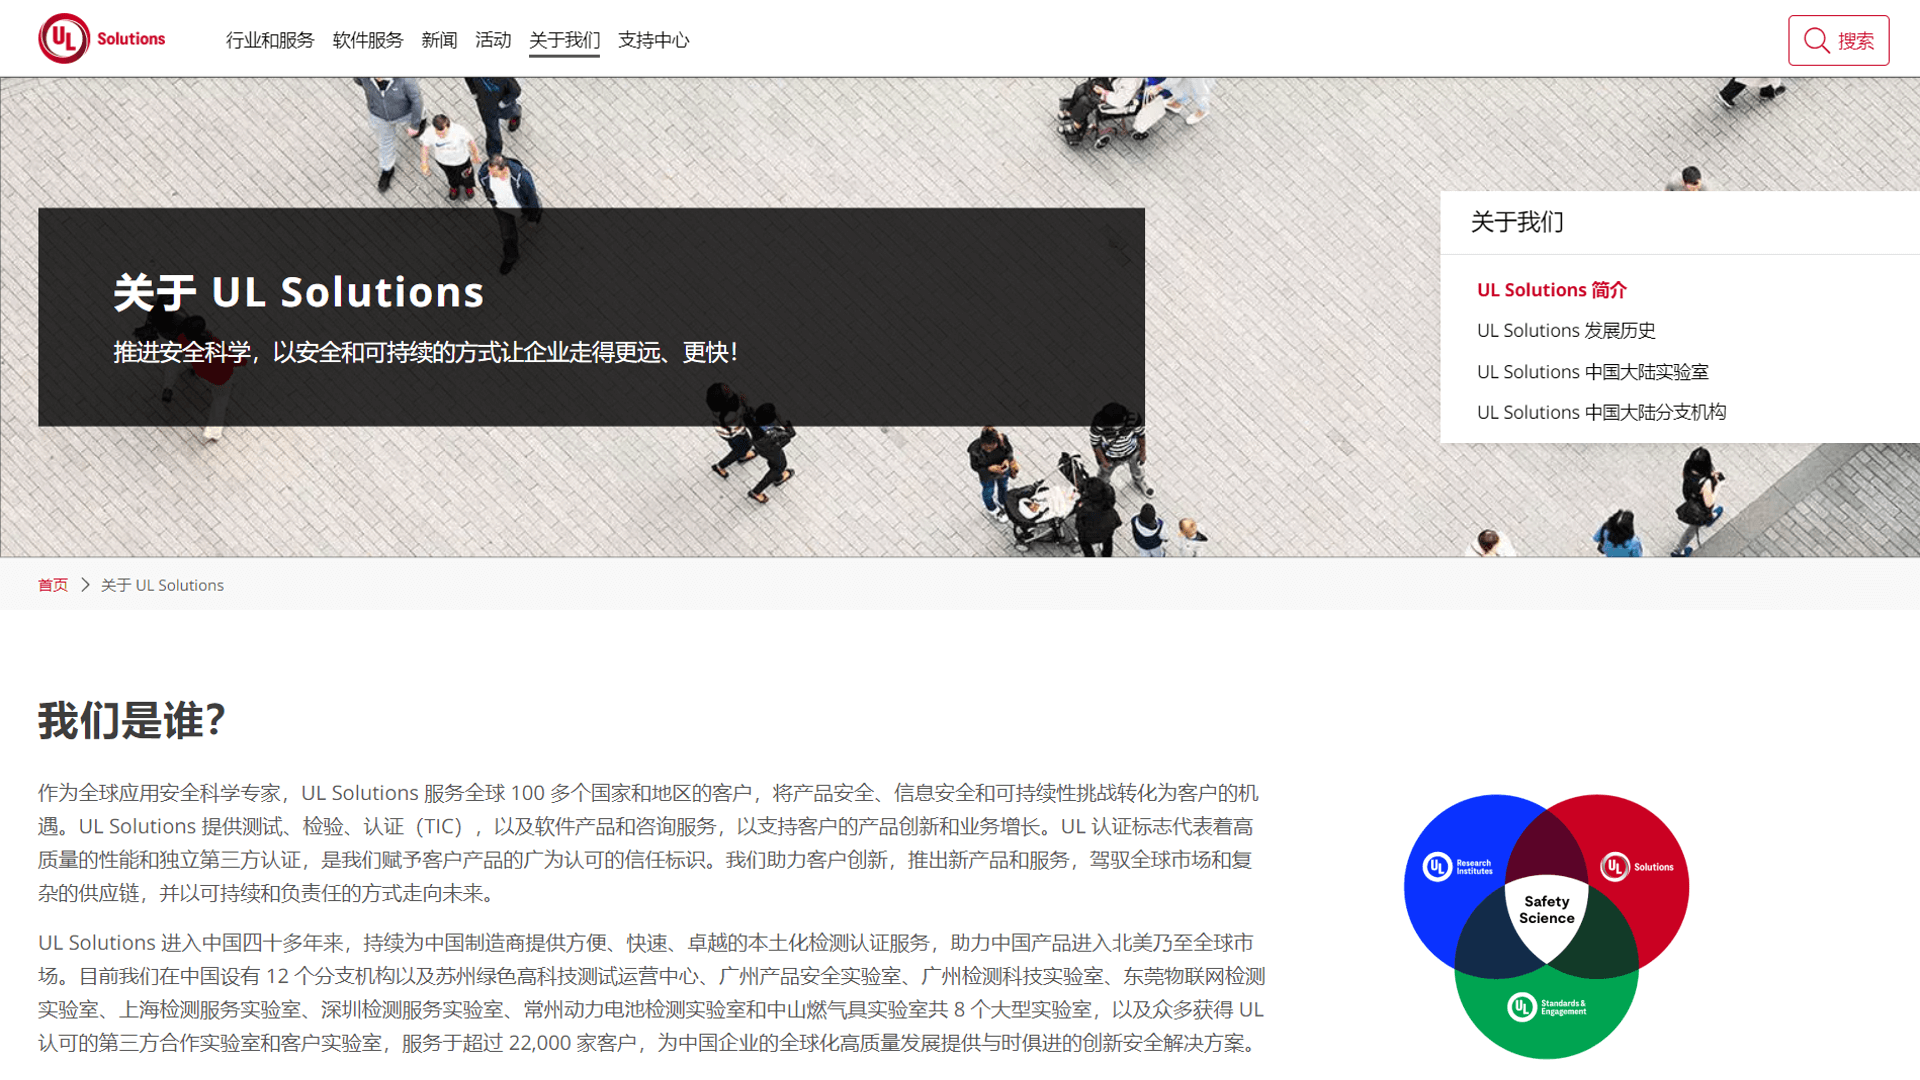Image resolution: width=1920 pixels, height=1080 pixels.
Task: Click the UL Solutions logo
Action: (x=102, y=39)
